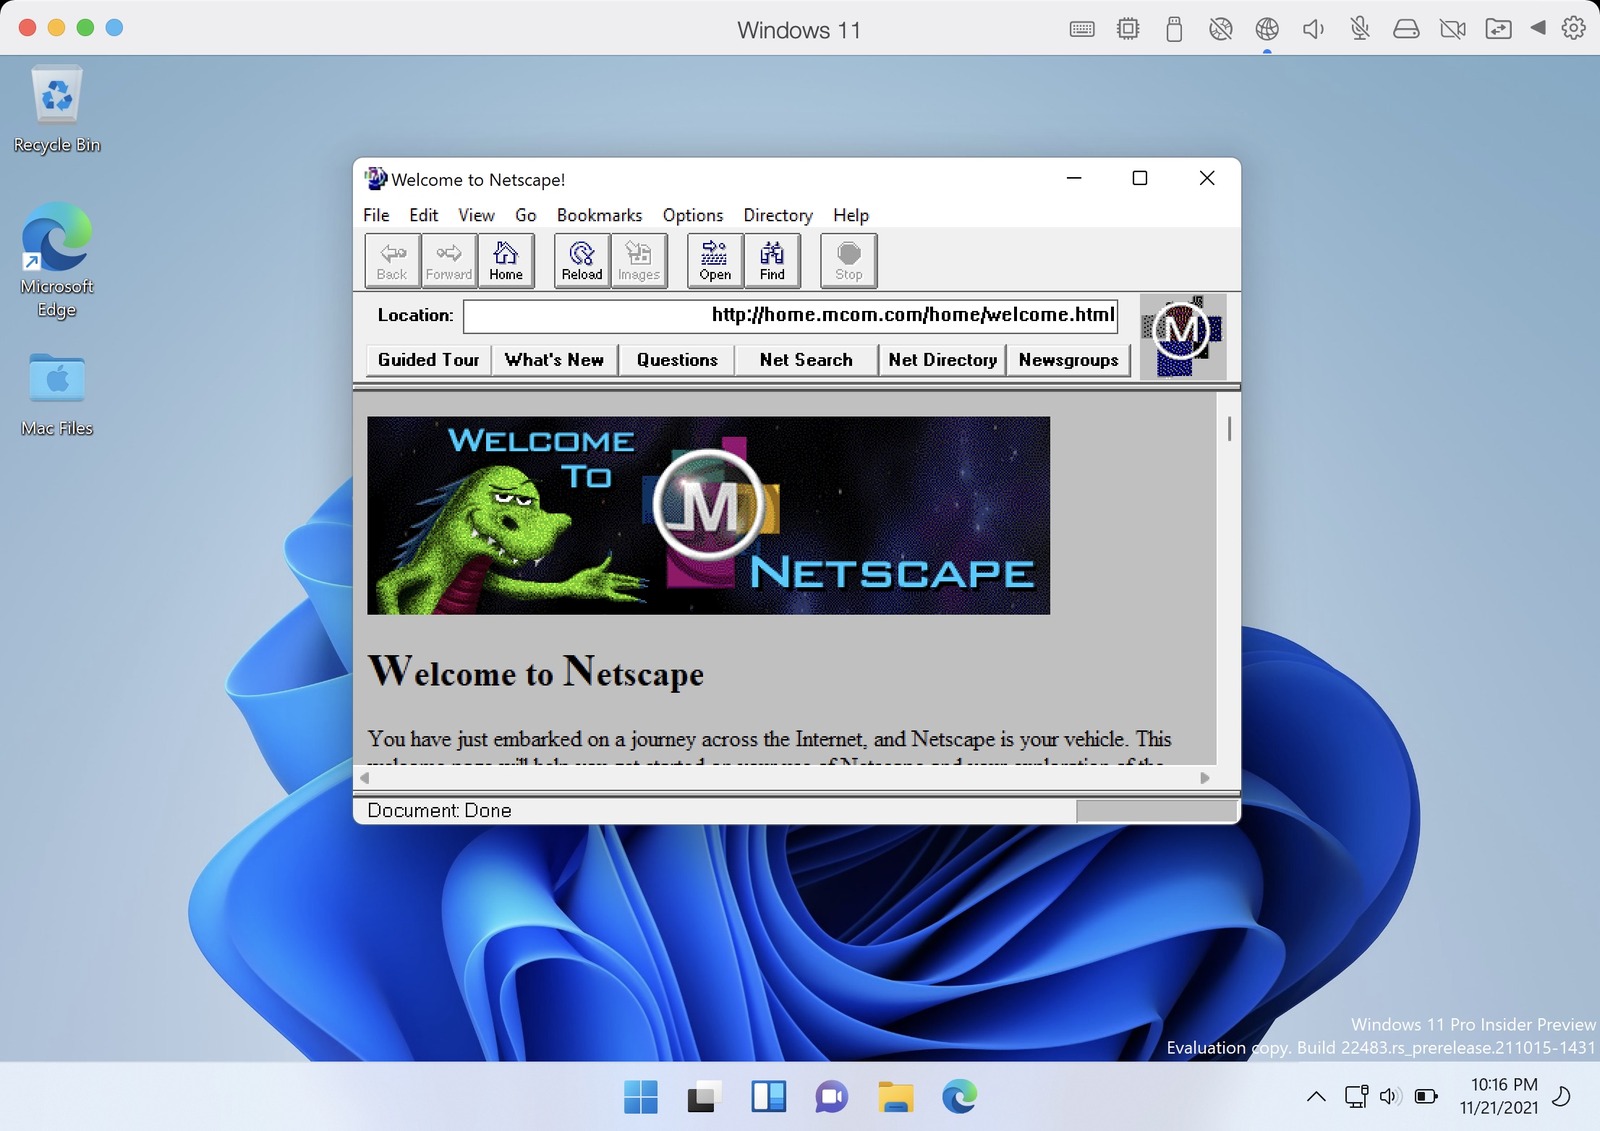Open a location with the Open icon
This screenshot has width=1600, height=1131.
click(x=715, y=261)
